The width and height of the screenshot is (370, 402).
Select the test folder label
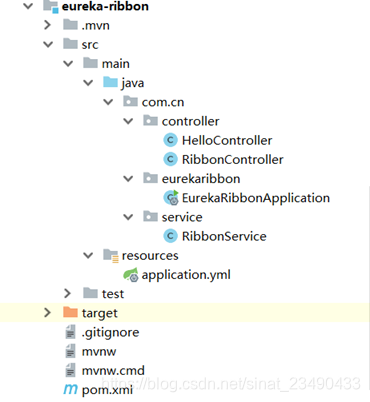pyautogui.click(x=113, y=294)
